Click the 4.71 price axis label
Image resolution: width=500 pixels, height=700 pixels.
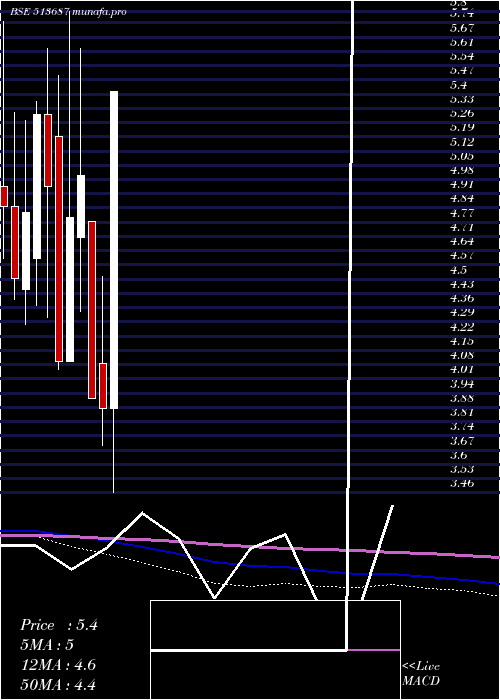click(462, 227)
